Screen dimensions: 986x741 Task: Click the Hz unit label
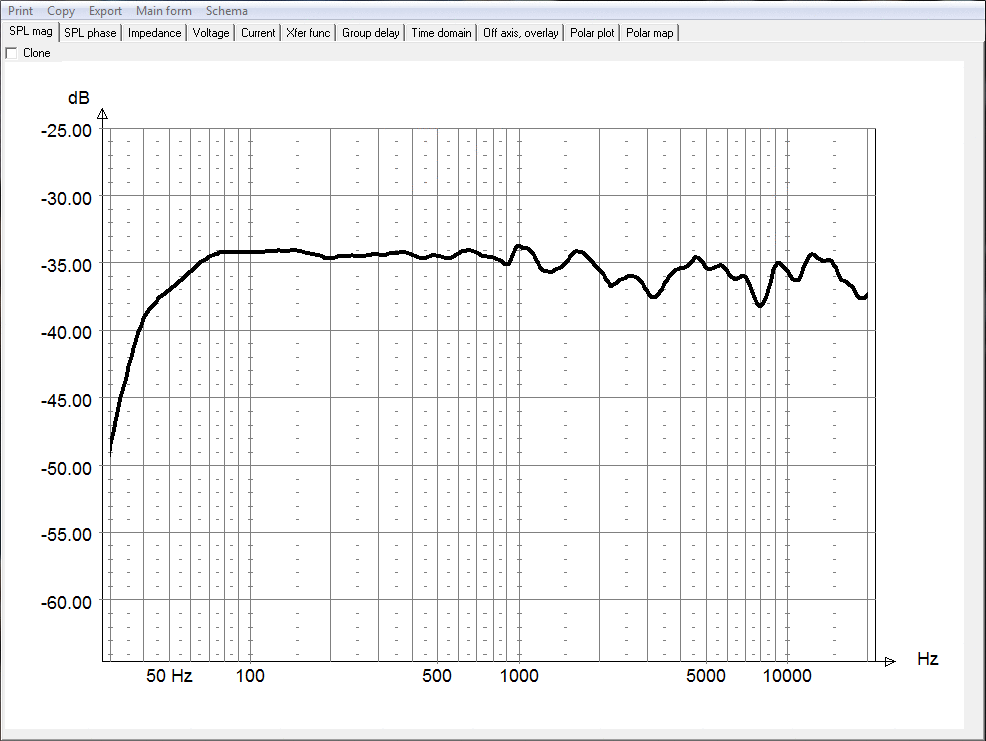coord(928,659)
